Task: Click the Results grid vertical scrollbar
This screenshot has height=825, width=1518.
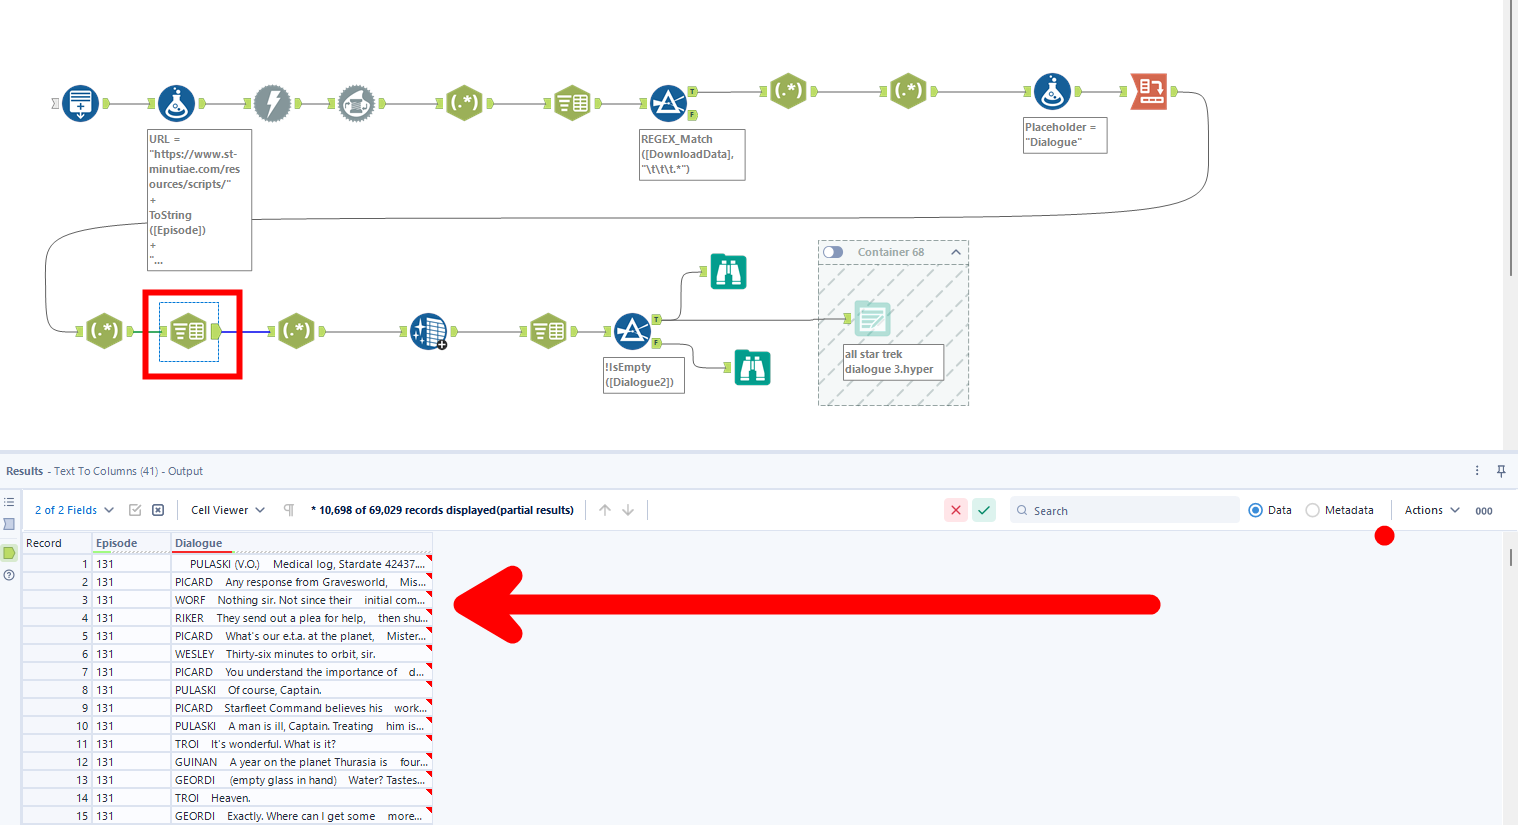Action: (x=1510, y=556)
